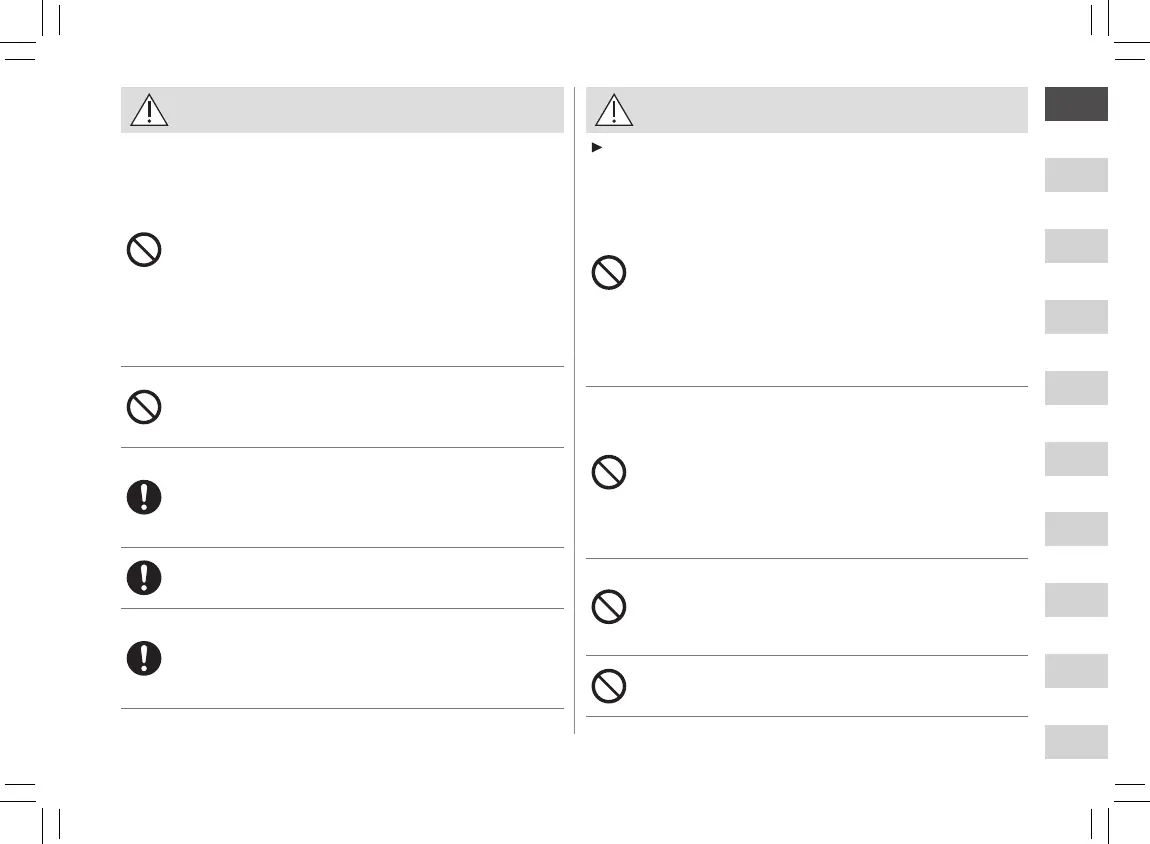Click the middle exclamation mark icon, left column
The image size is (1150, 844).
pyautogui.click(x=144, y=578)
